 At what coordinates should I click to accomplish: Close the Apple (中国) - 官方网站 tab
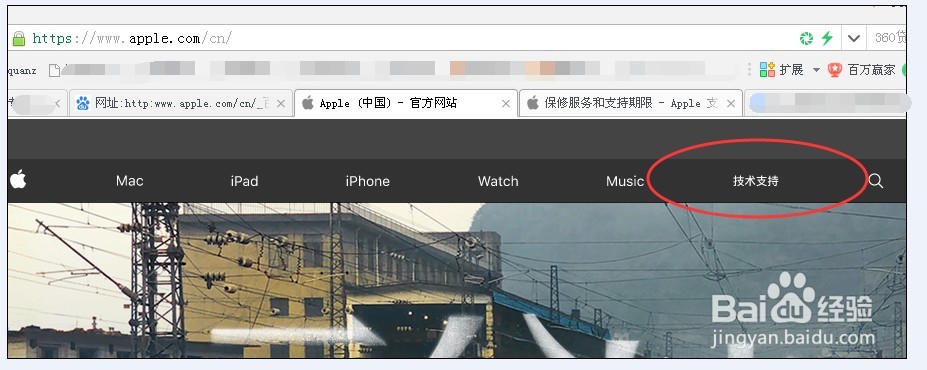[505, 103]
